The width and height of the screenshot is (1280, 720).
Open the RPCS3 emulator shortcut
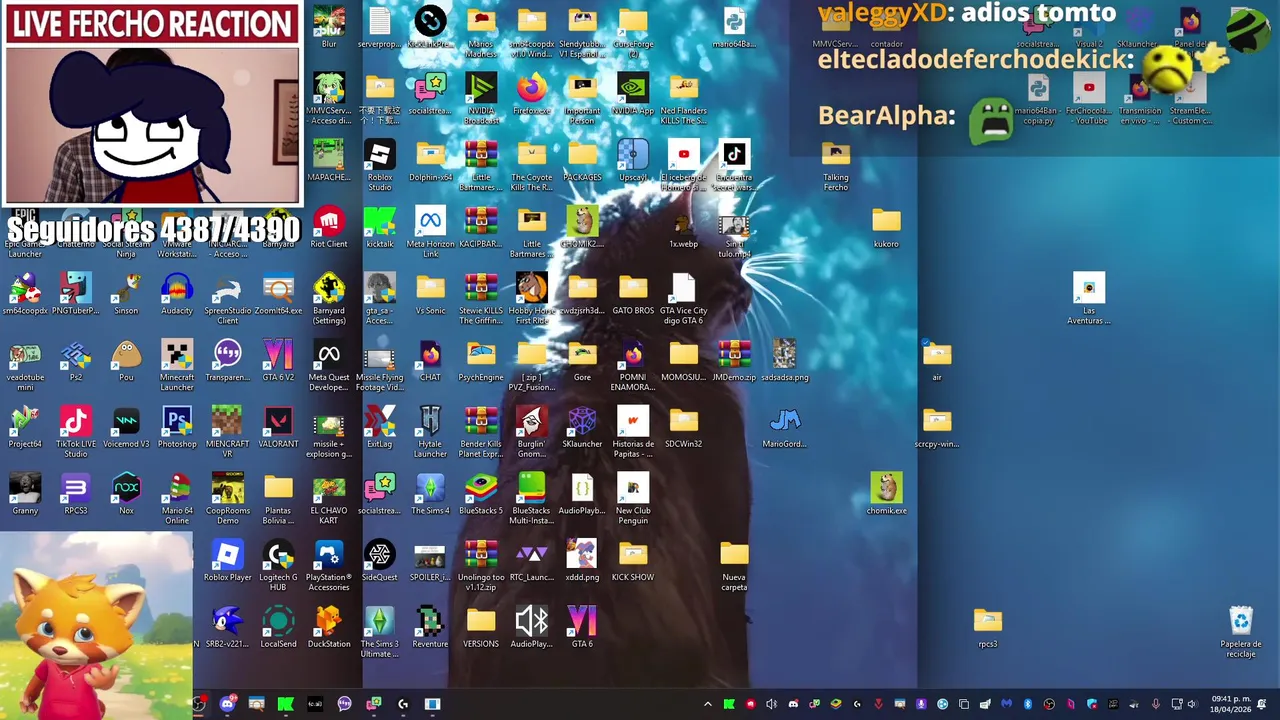[x=75, y=494]
